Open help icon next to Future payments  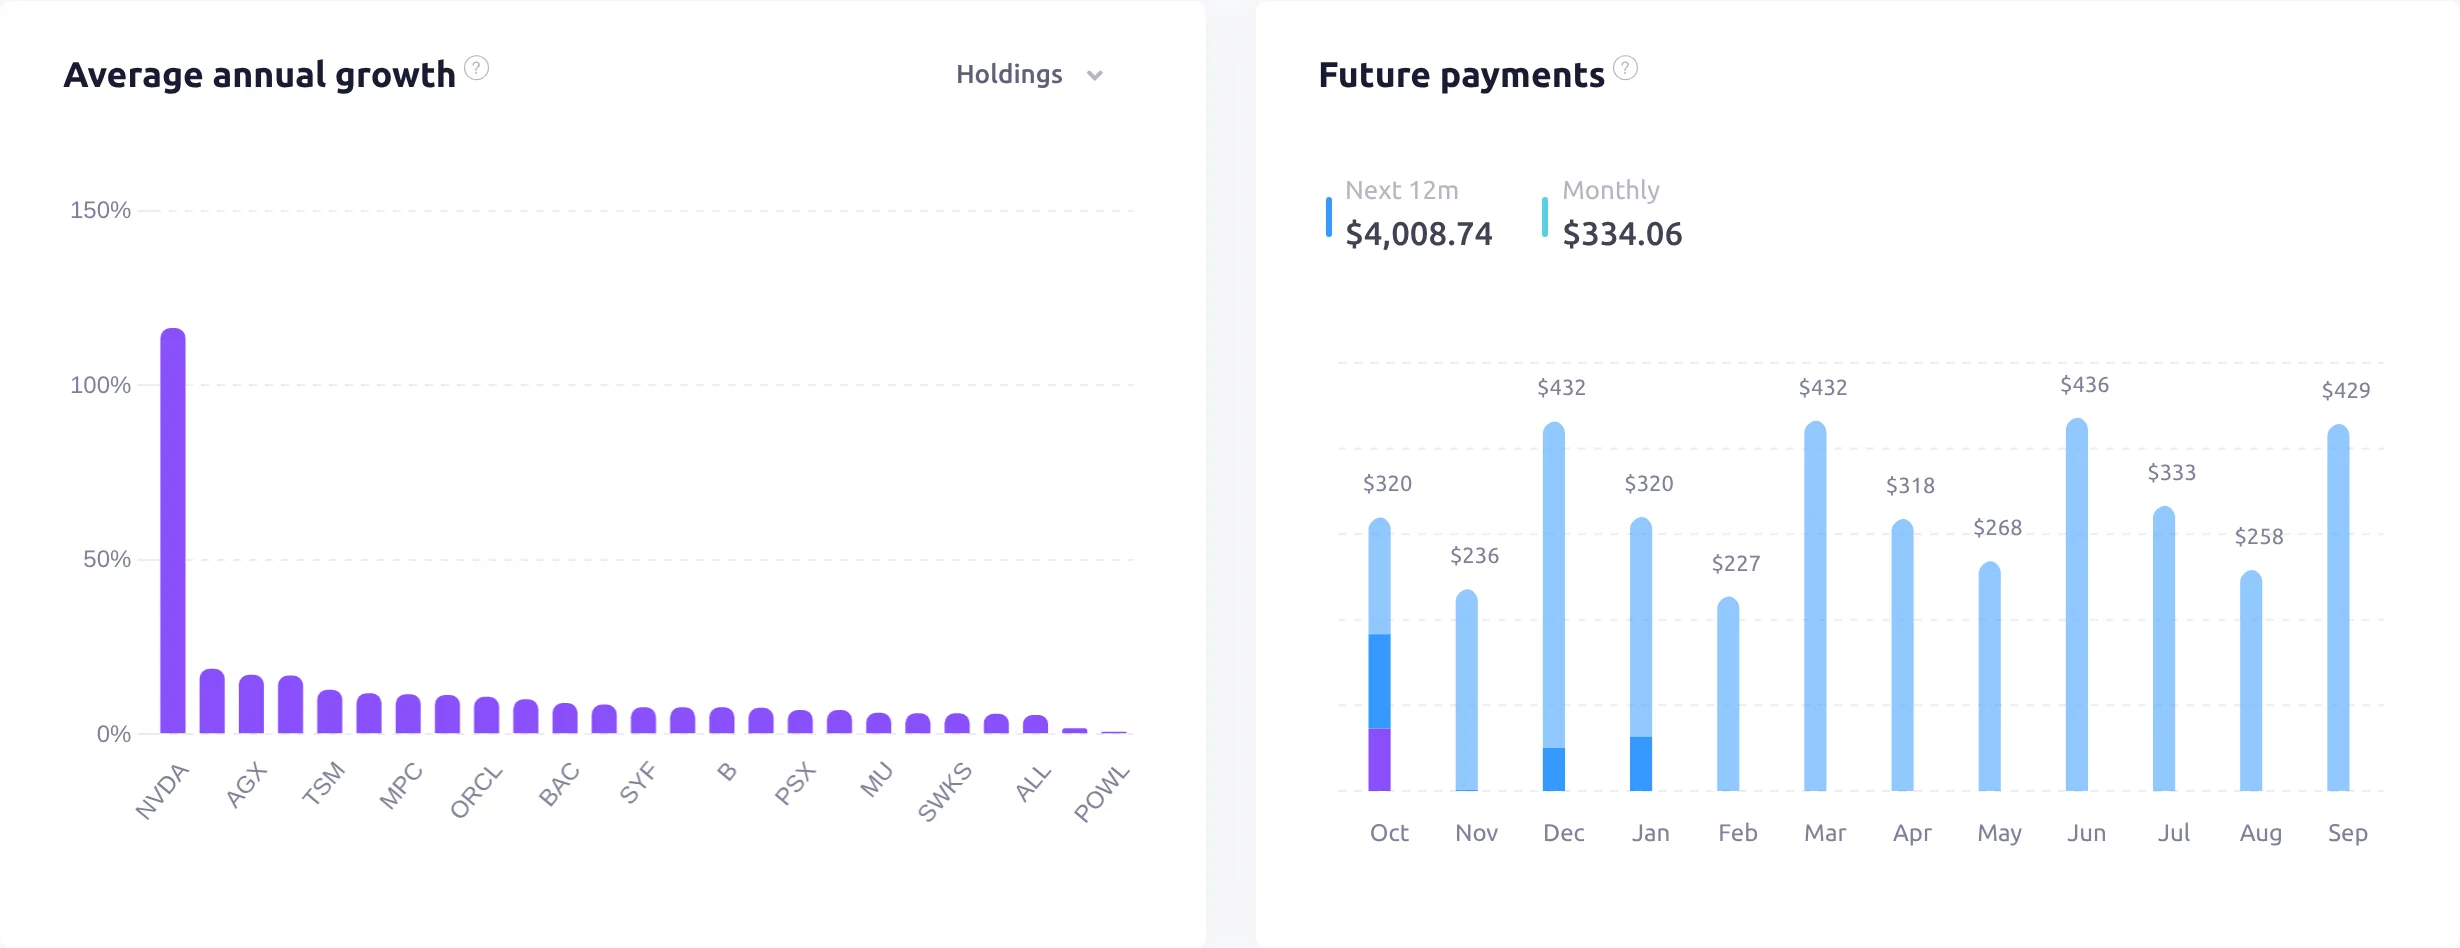click(1626, 68)
